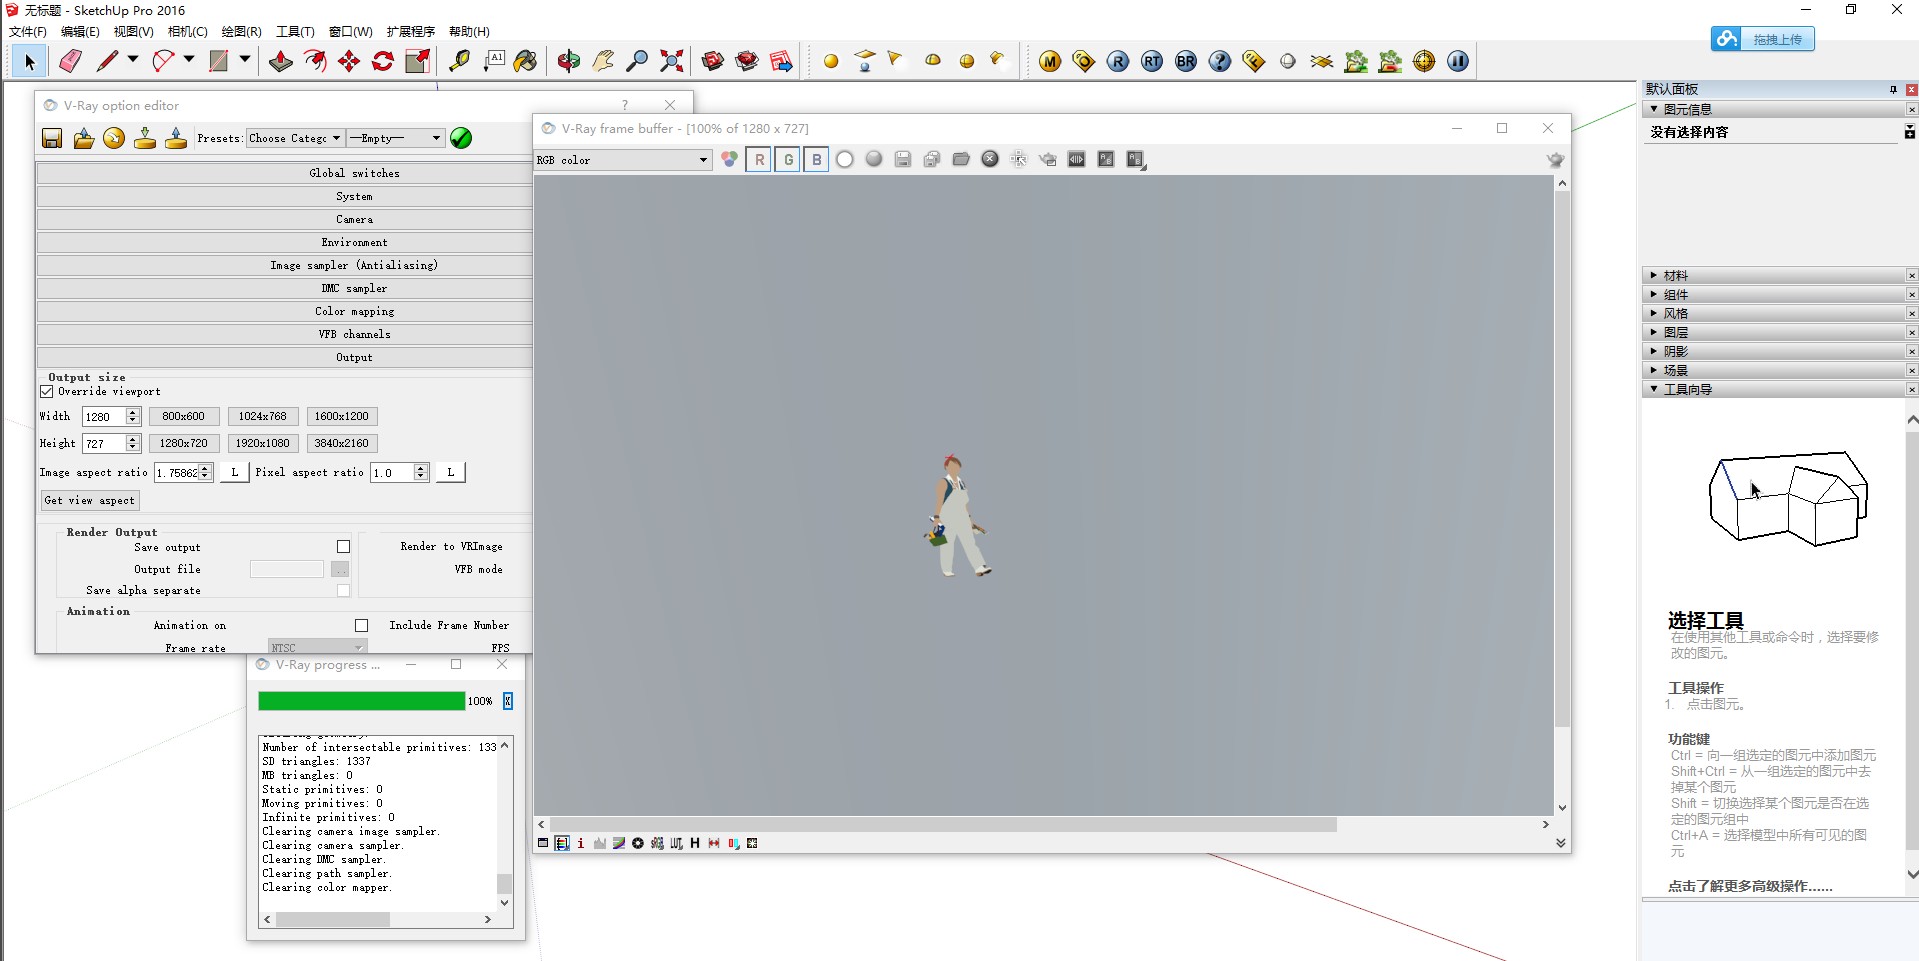Open the 文件(F) menu

(x=28, y=31)
